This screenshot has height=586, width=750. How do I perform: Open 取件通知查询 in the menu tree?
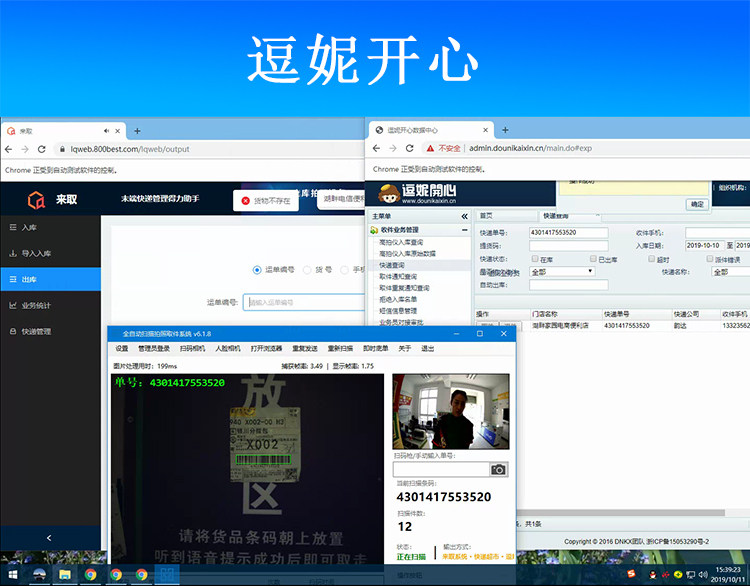click(x=398, y=276)
